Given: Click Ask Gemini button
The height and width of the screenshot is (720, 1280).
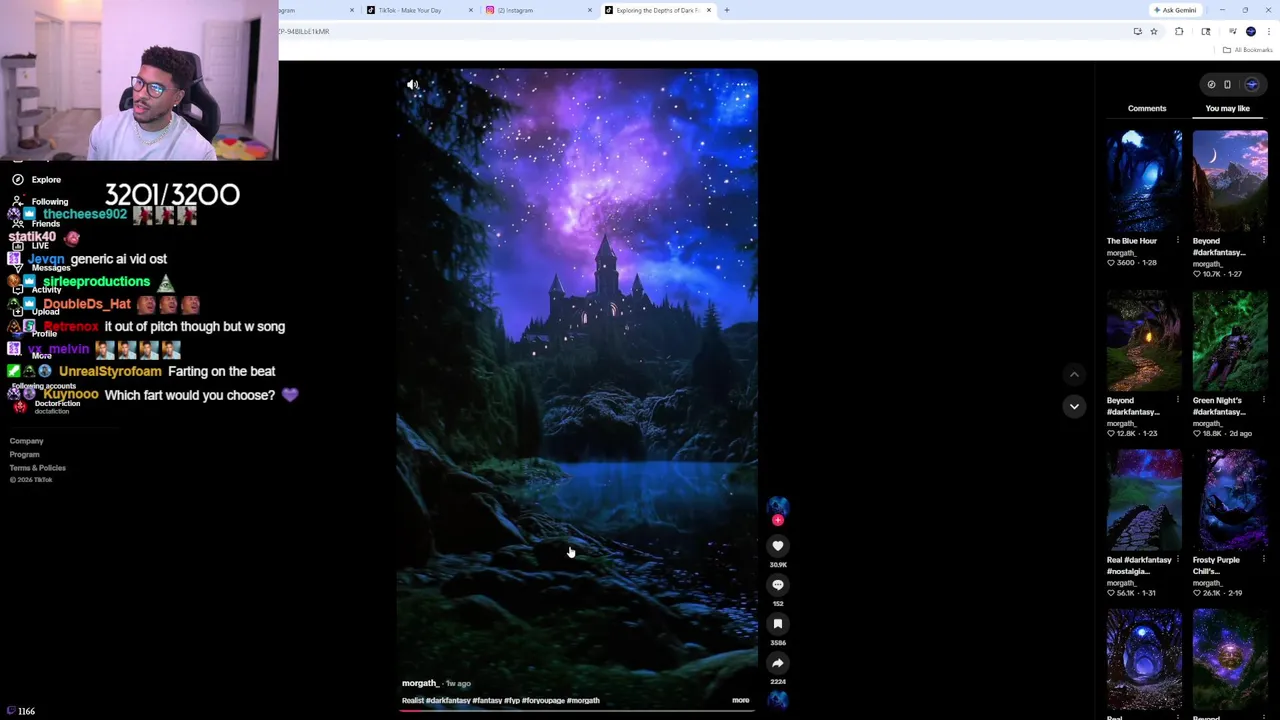Looking at the screenshot, I should (x=1175, y=10).
